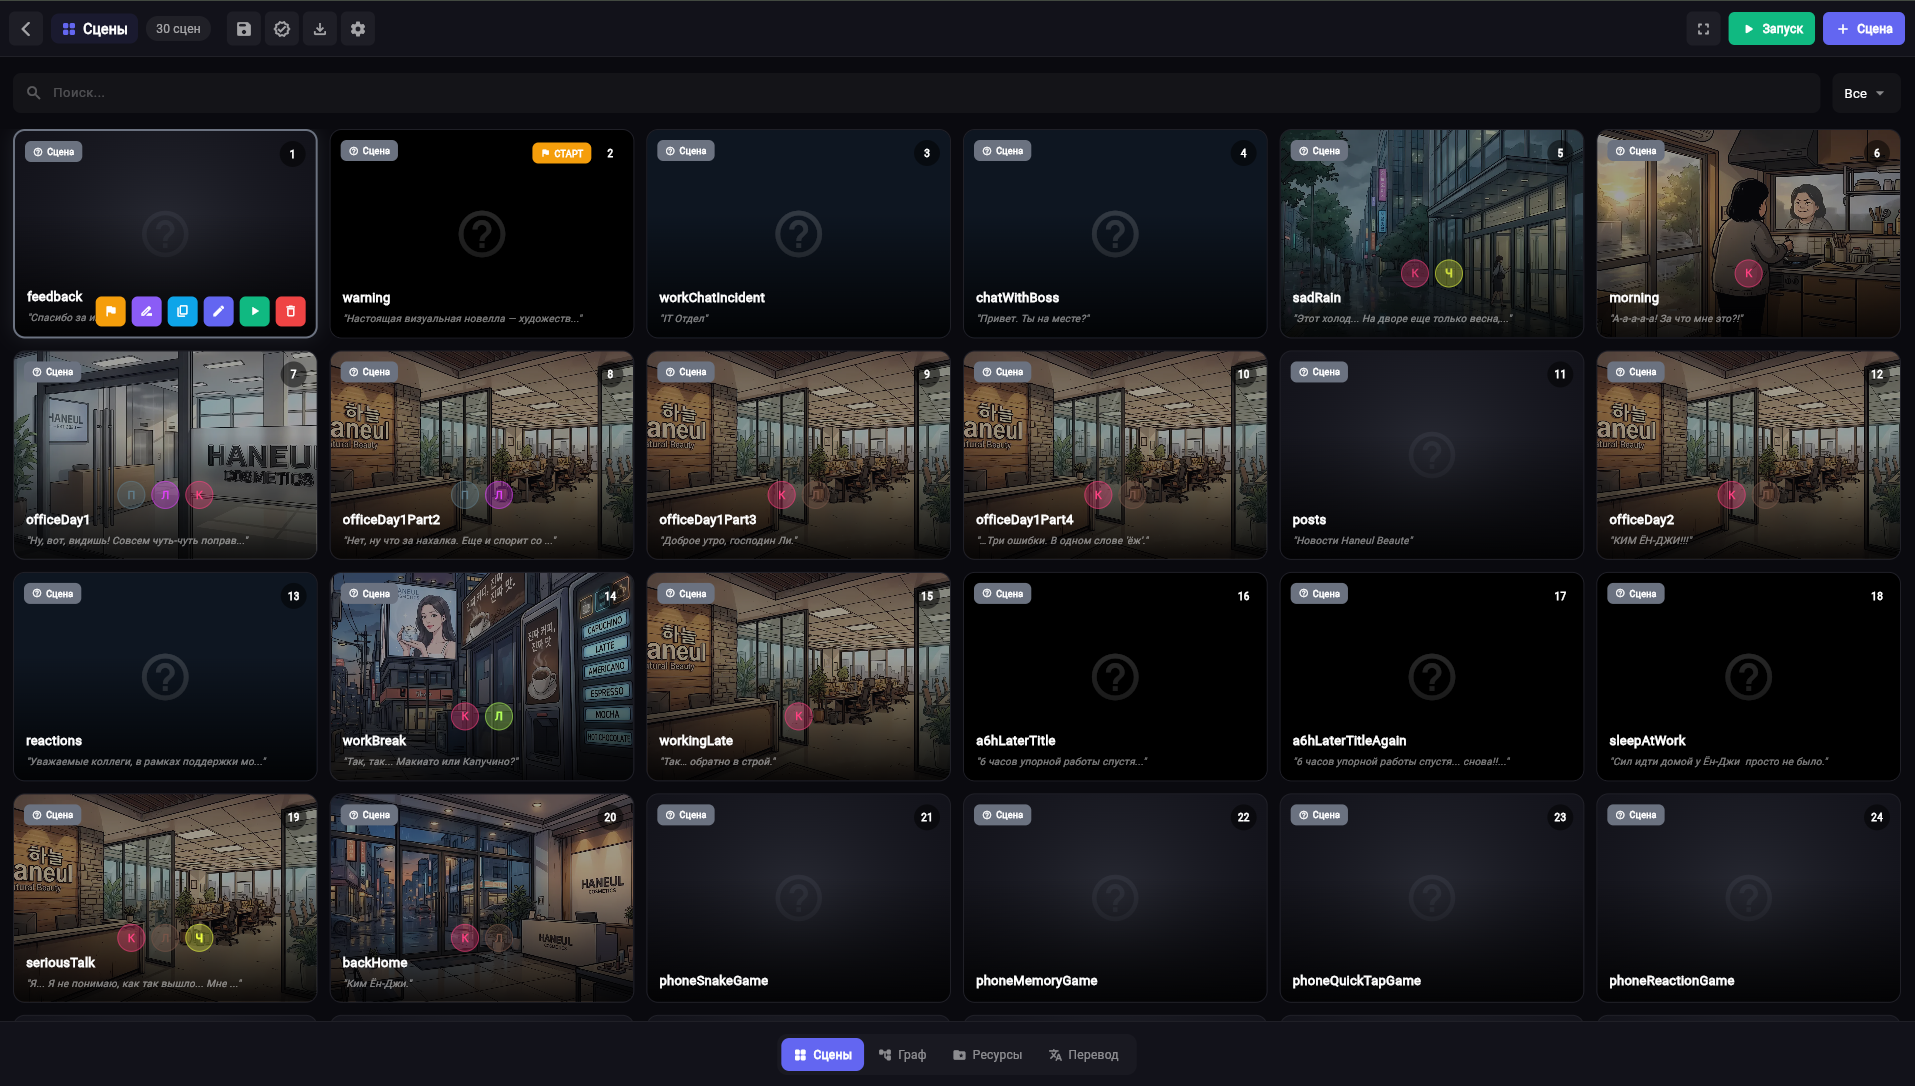Go back with the left chevron
Image resolution: width=1915 pixels, height=1086 pixels.
click(x=26, y=29)
